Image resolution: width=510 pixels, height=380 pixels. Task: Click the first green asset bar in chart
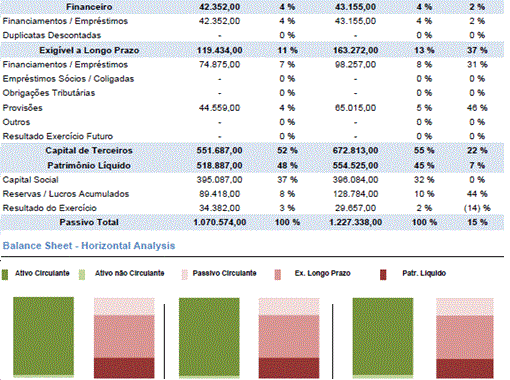(x=44, y=336)
